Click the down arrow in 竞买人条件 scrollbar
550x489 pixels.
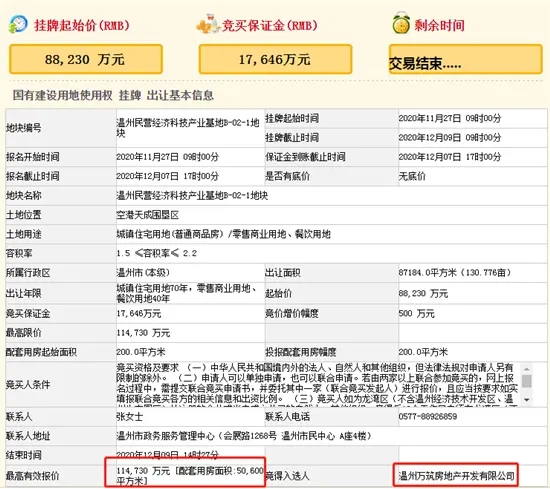click(526, 400)
